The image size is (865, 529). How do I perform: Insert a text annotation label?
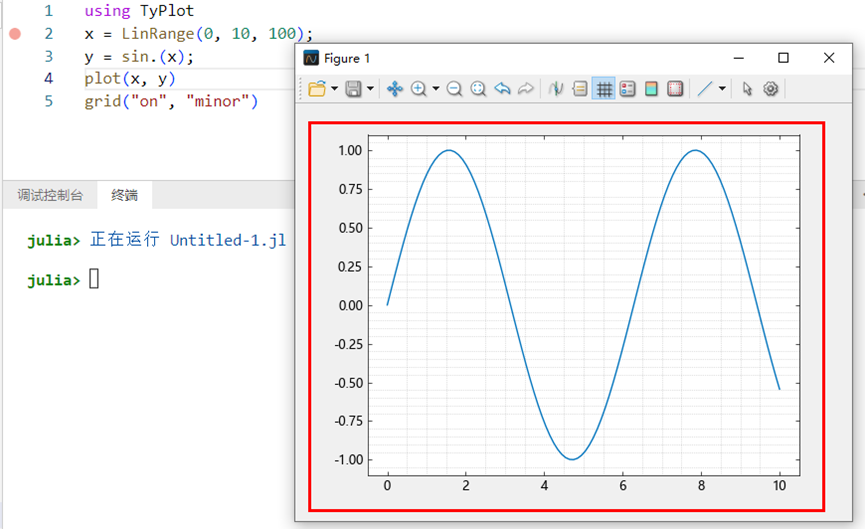click(x=579, y=89)
